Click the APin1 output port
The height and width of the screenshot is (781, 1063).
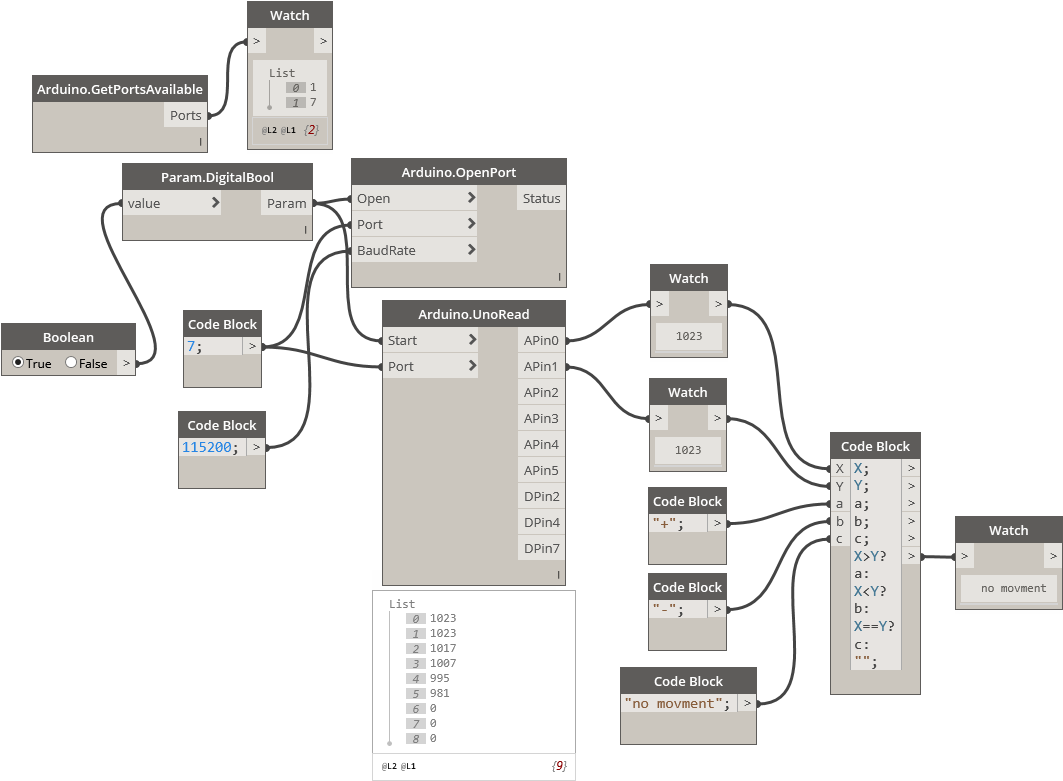point(541,366)
